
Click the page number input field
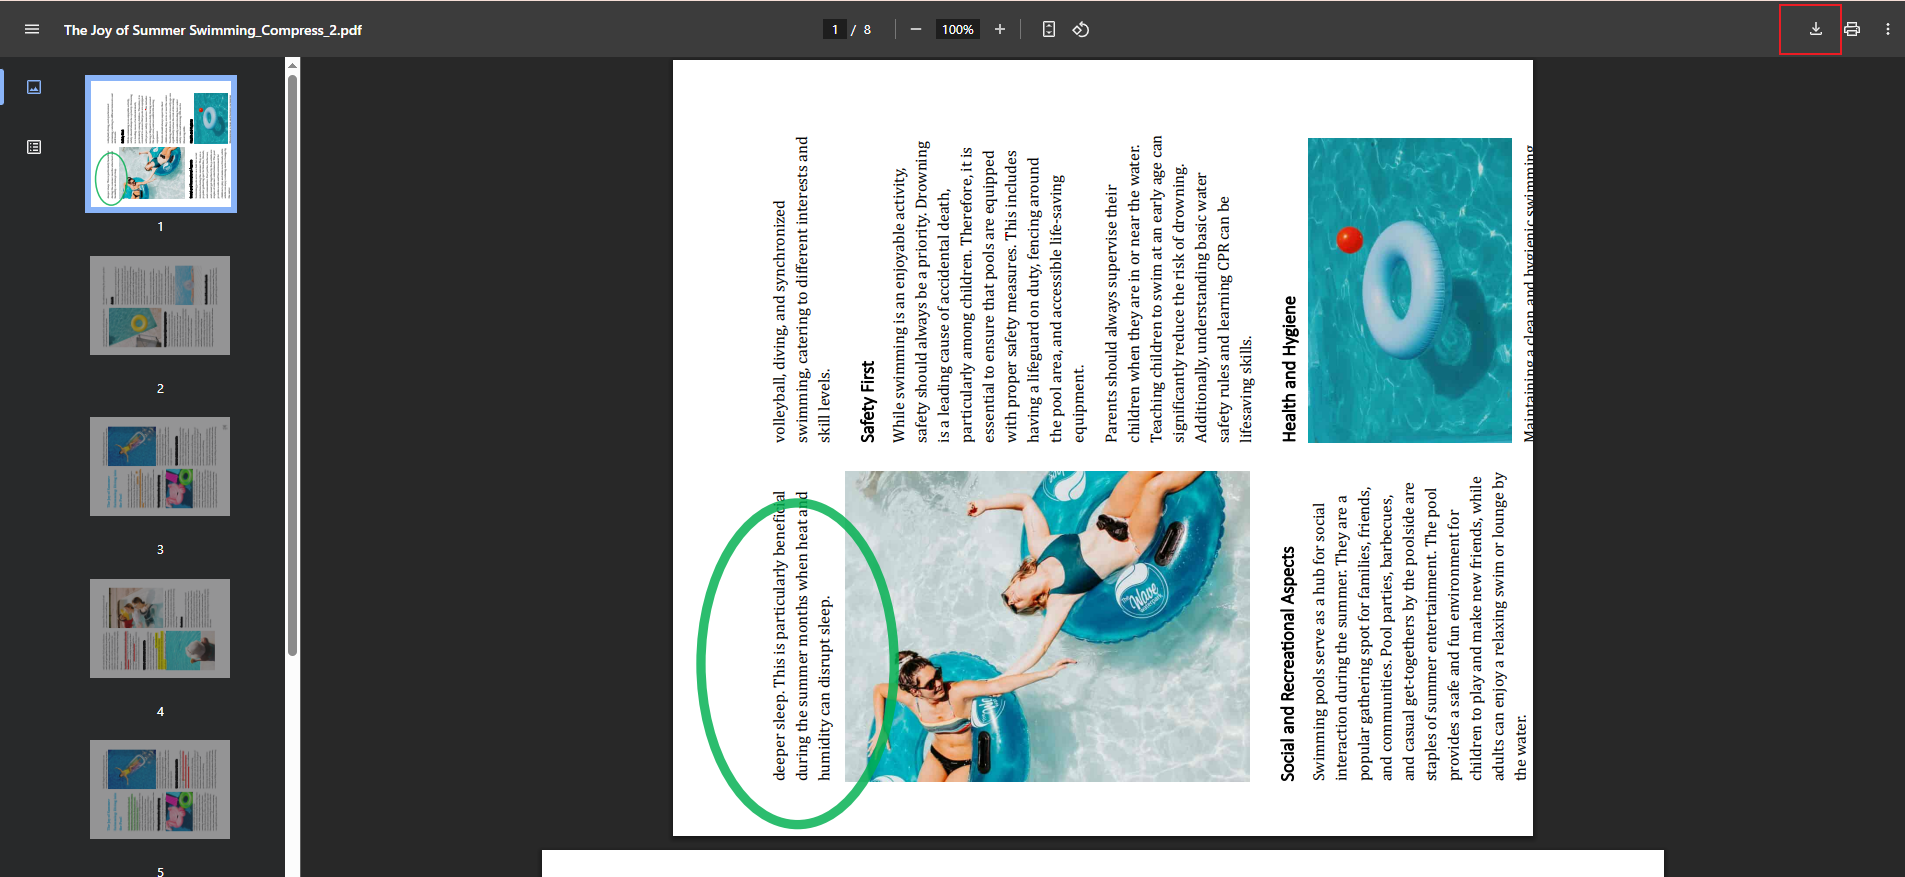[835, 30]
